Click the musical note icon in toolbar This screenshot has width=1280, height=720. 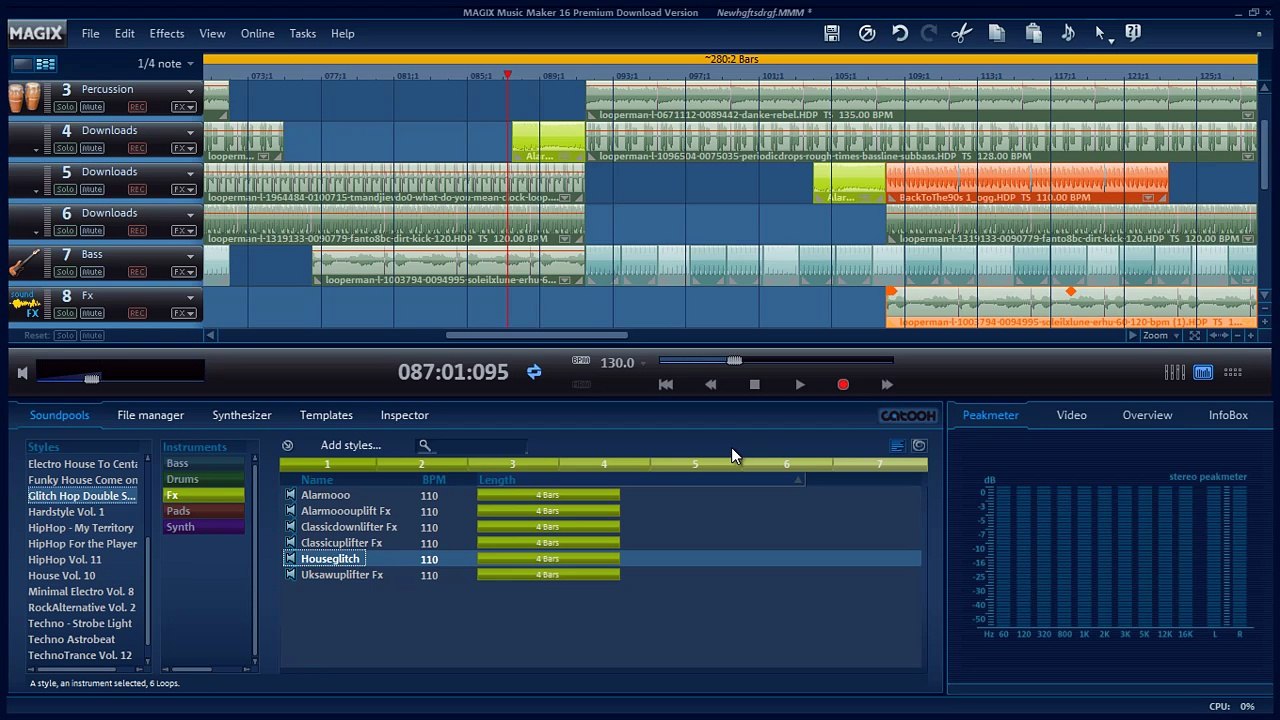1068,33
